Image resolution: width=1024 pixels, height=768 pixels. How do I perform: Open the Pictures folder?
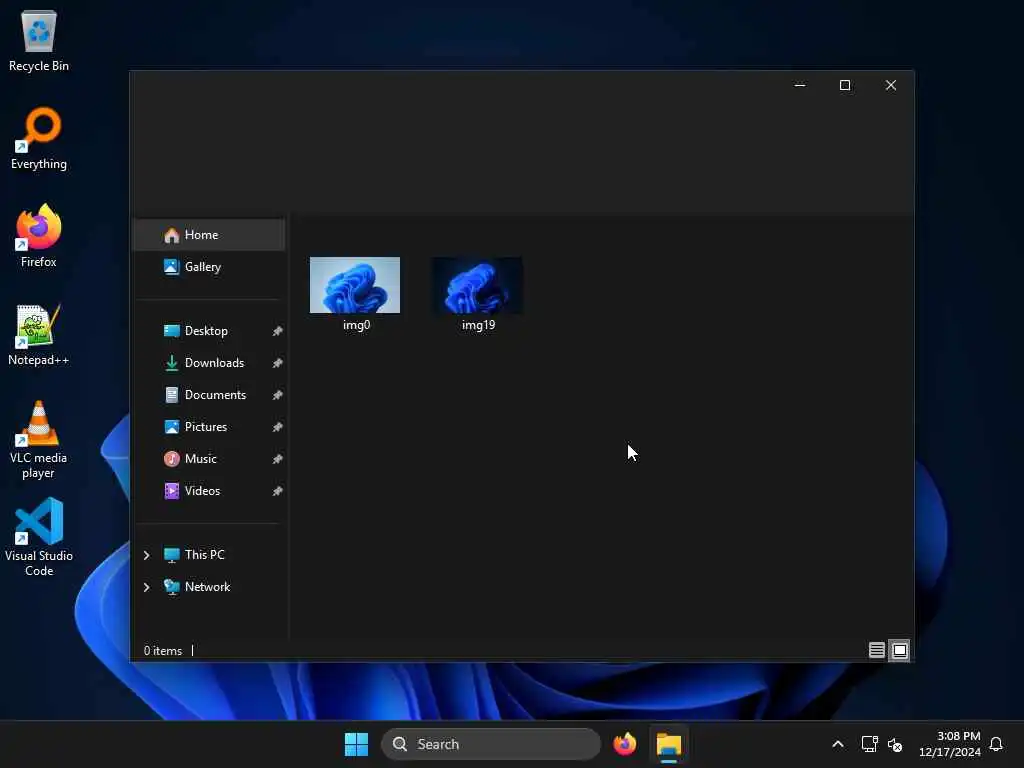click(208, 427)
